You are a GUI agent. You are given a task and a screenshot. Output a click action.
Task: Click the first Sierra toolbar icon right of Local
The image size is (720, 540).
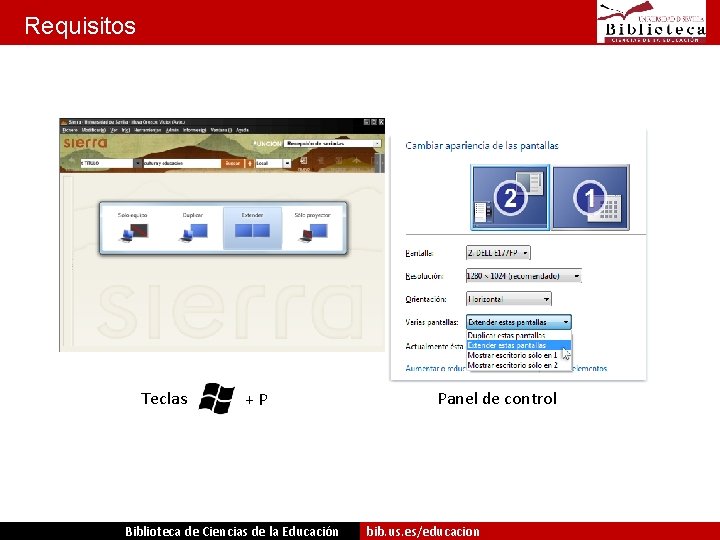click(x=304, y=162)
